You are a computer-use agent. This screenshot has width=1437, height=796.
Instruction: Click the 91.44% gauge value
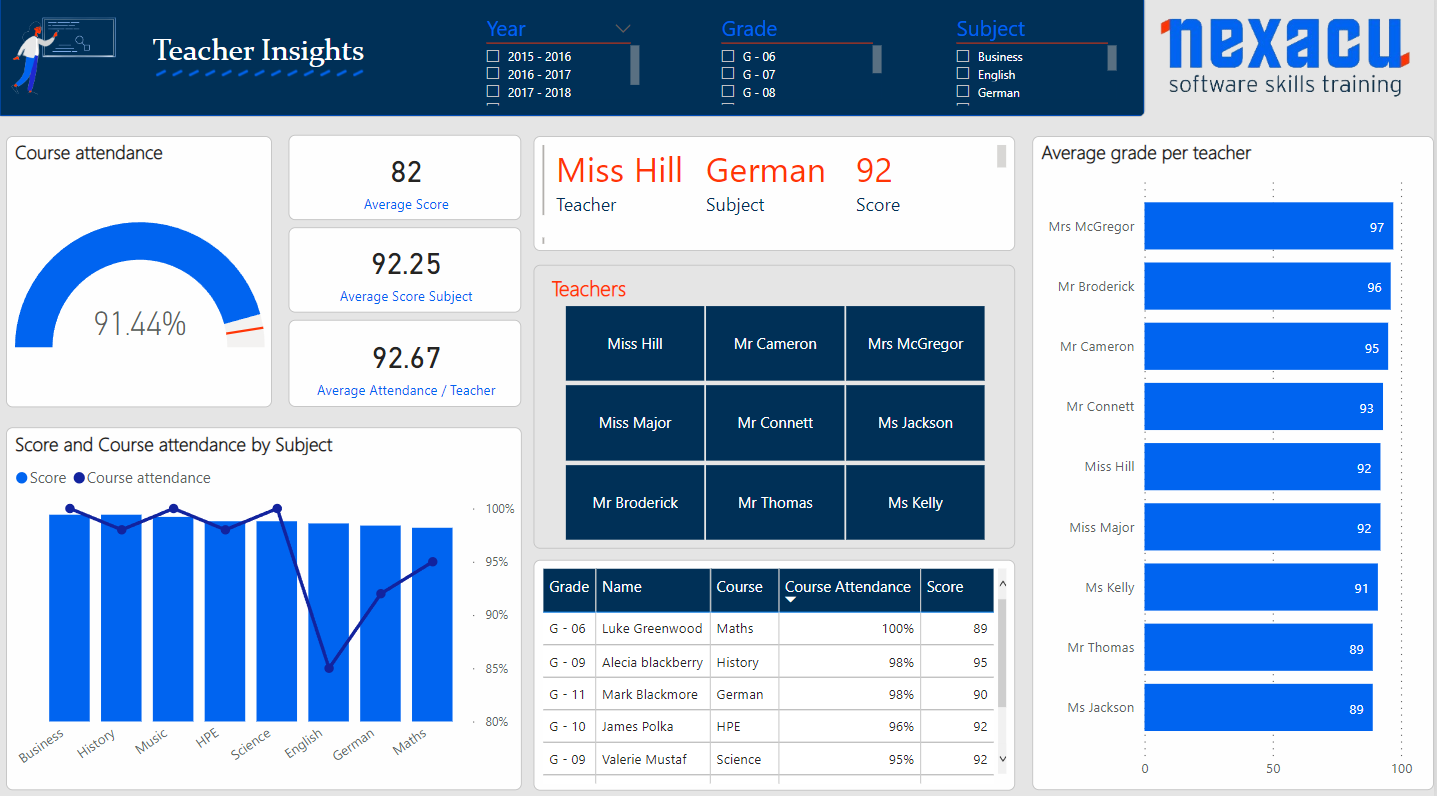(140, 323)
